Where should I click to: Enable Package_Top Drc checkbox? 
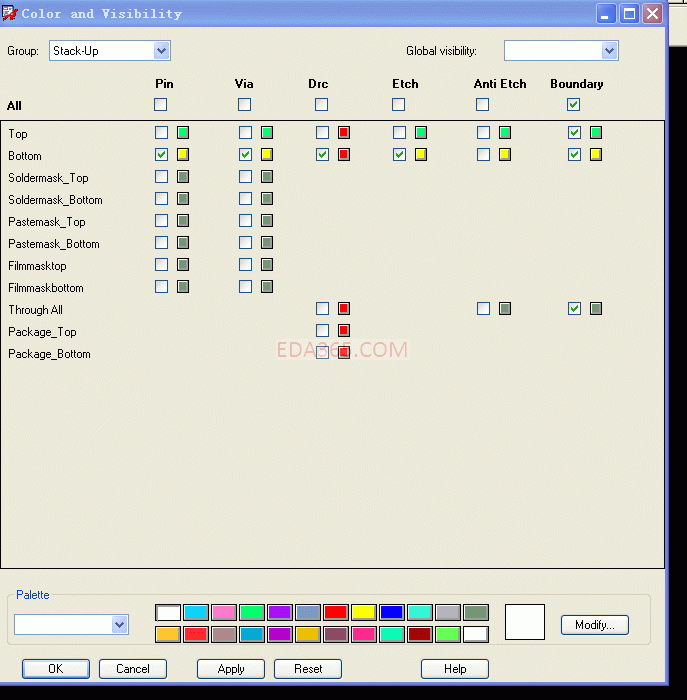coord(322,330)
